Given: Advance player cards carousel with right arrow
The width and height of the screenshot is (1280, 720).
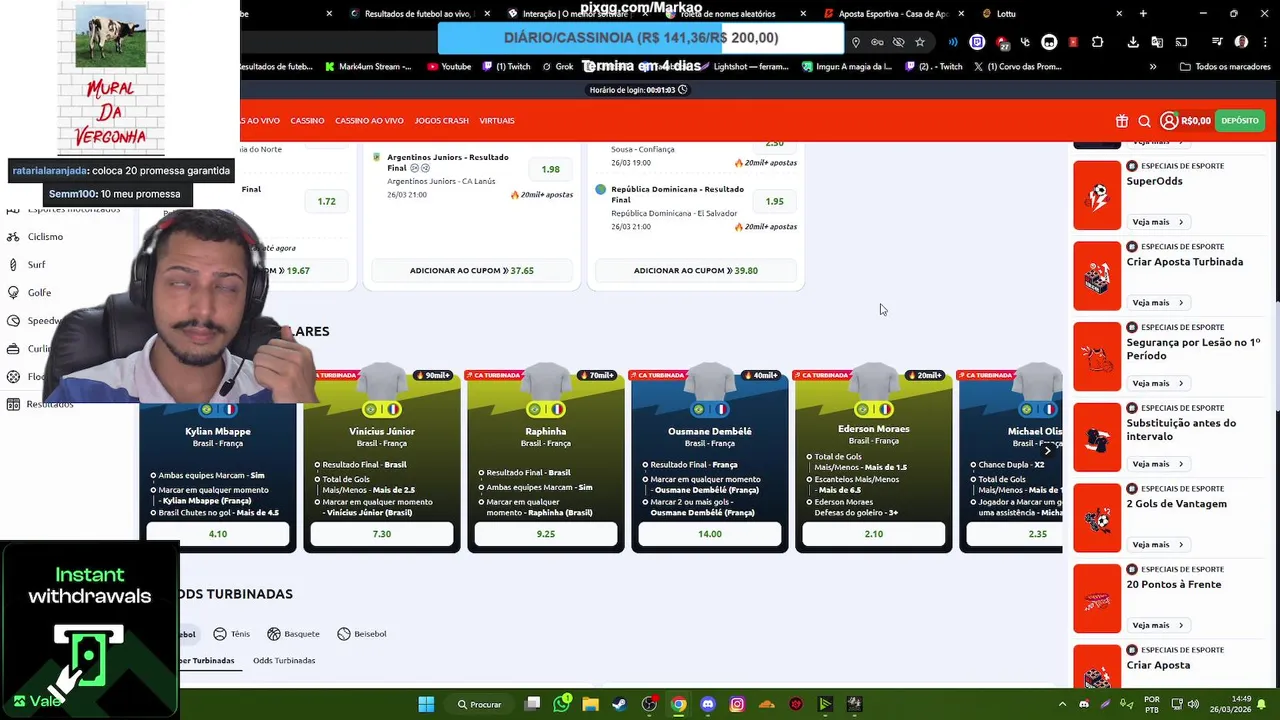Looking at the screenshot, I should tap(1047, 451).
